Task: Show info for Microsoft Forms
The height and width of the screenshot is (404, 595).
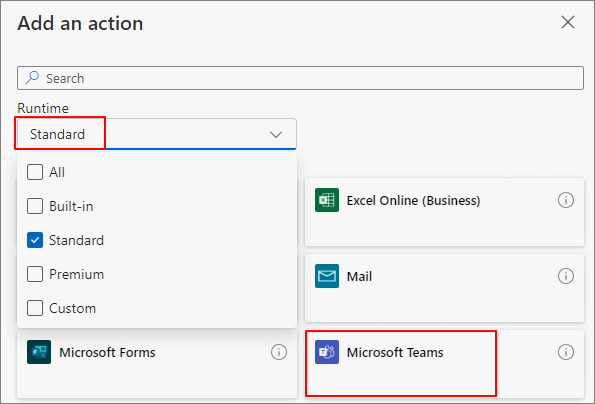Action: [x=279, y=352]
